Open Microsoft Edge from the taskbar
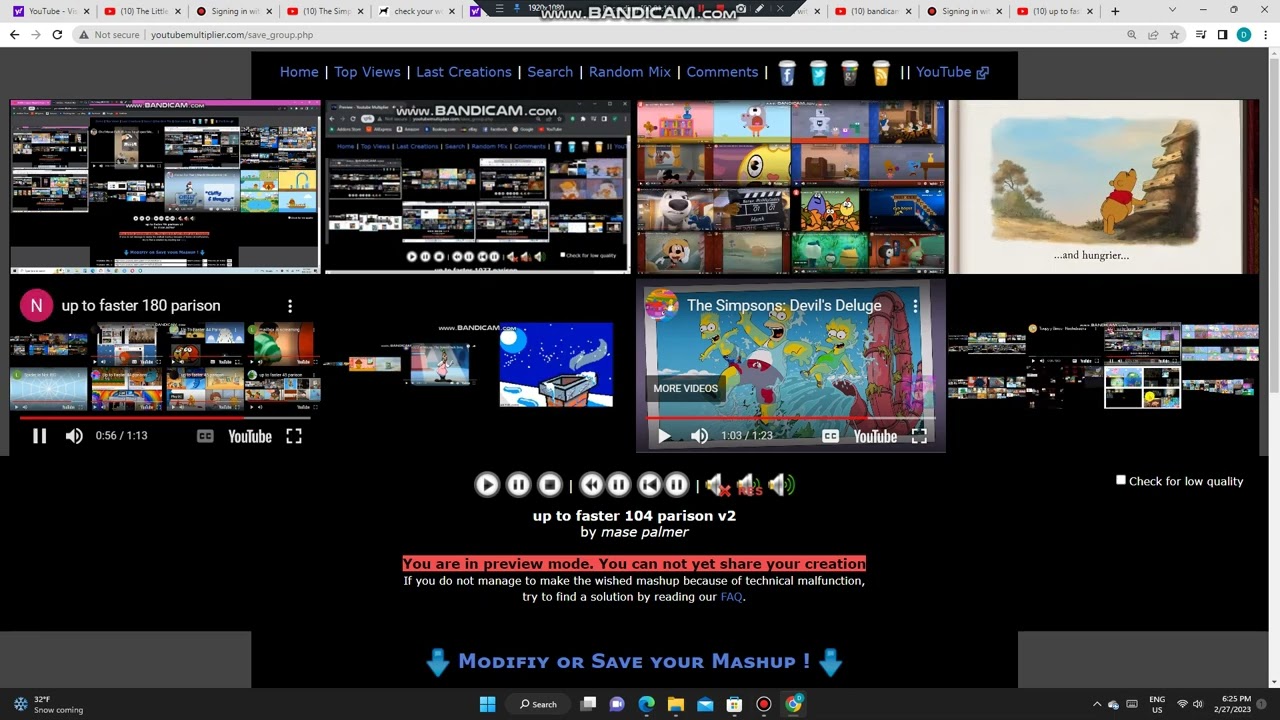Screen dimensions: 1280x720 tap(647, 704)
